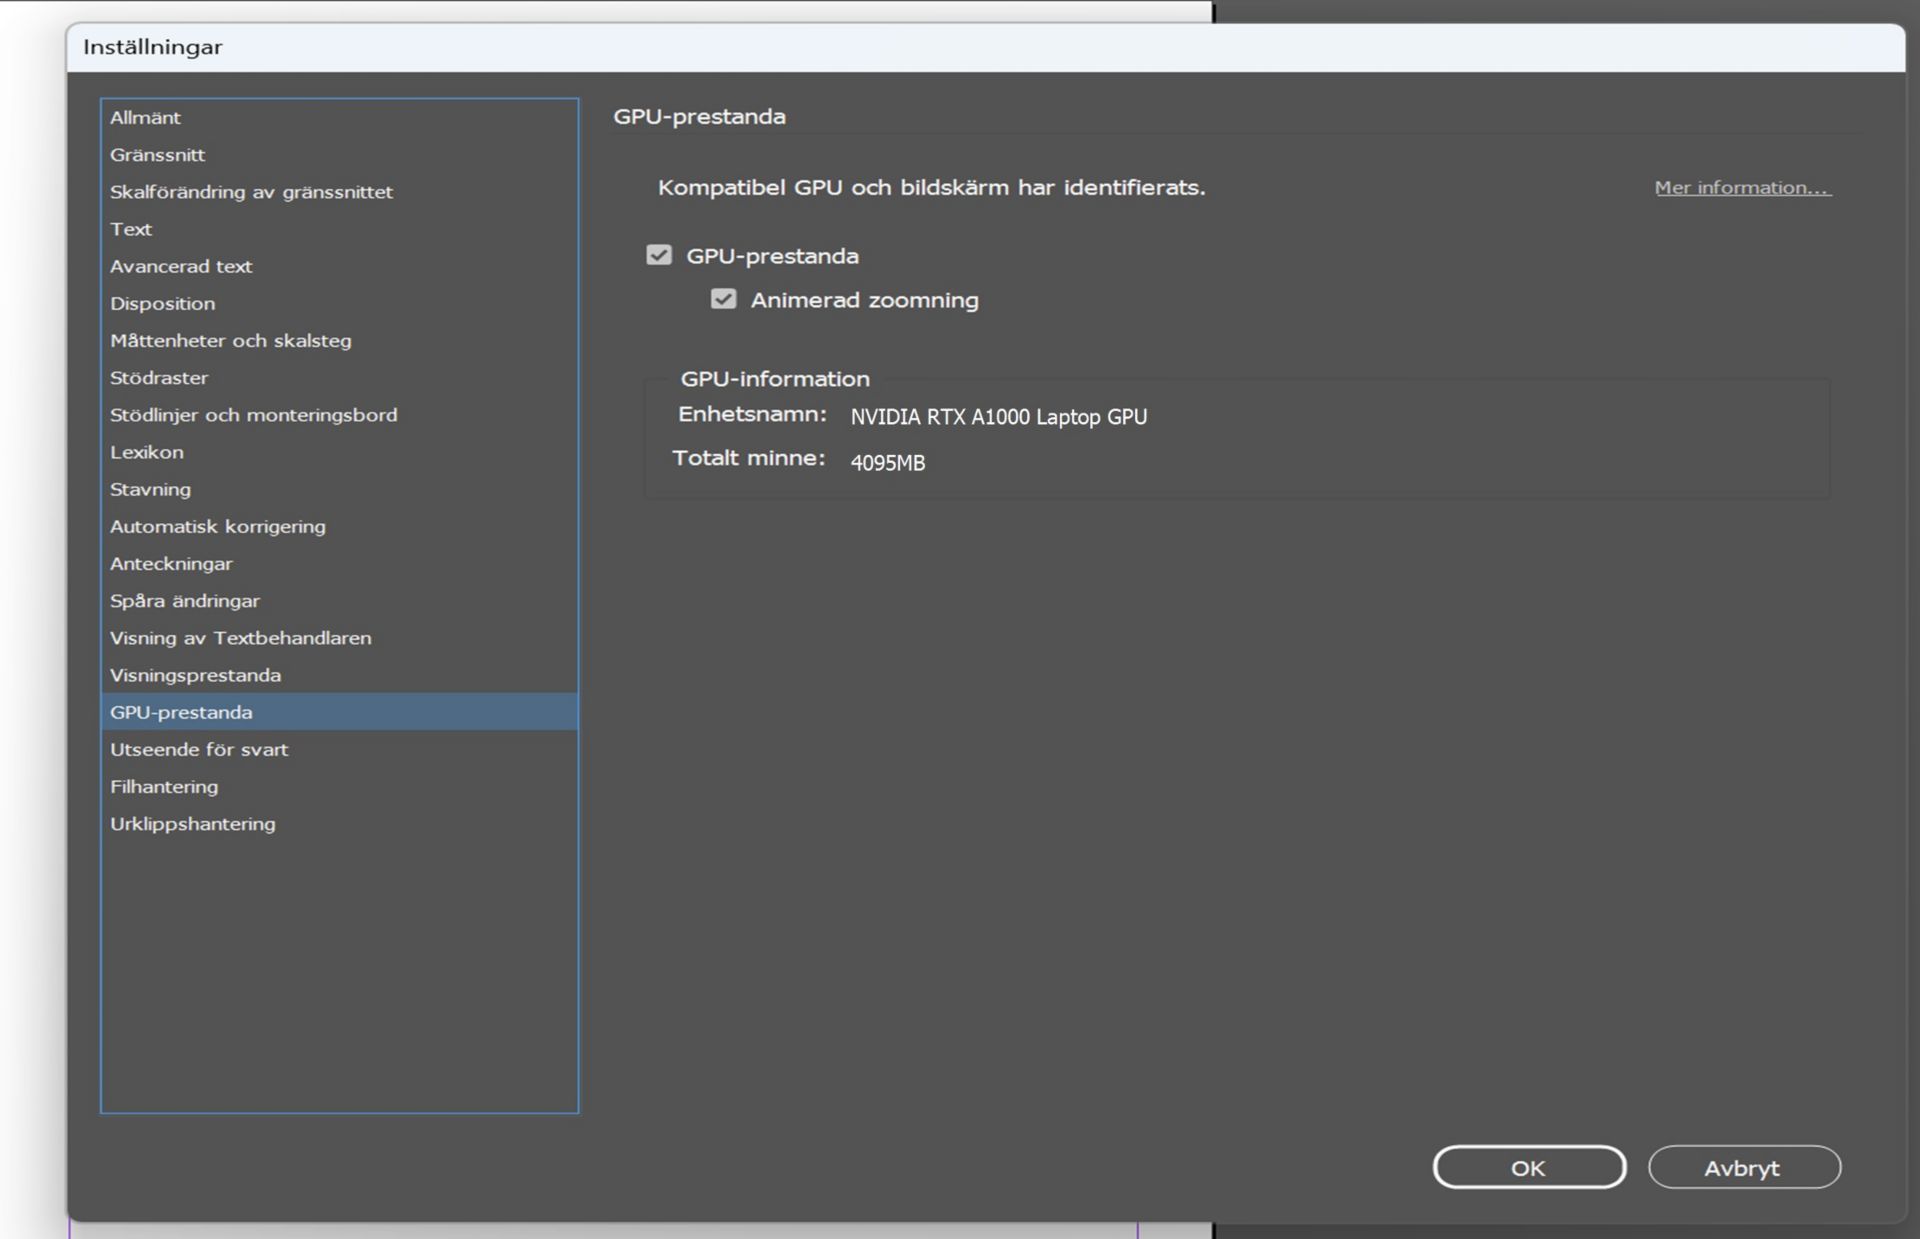Open the Mer information link

pyautogui.click(x=1742, y=188)
